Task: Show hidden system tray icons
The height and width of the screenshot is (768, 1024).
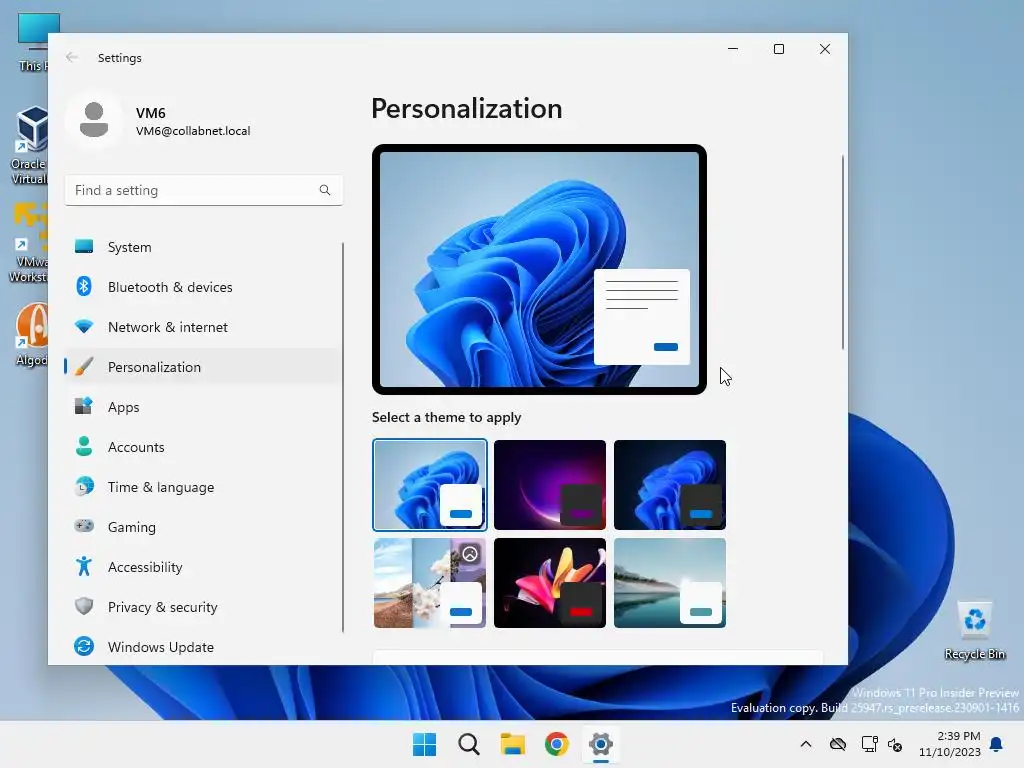Action: (x=806, y=744)
